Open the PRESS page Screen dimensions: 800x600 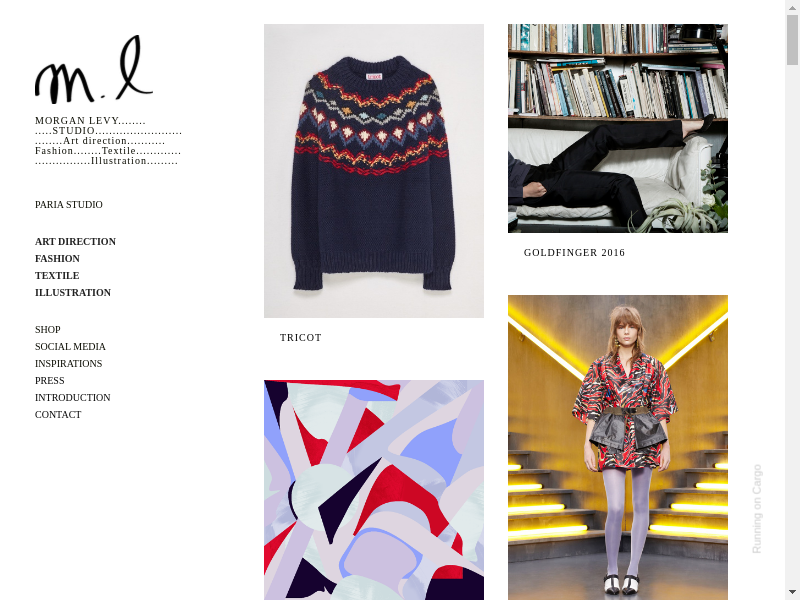[49, 381]
